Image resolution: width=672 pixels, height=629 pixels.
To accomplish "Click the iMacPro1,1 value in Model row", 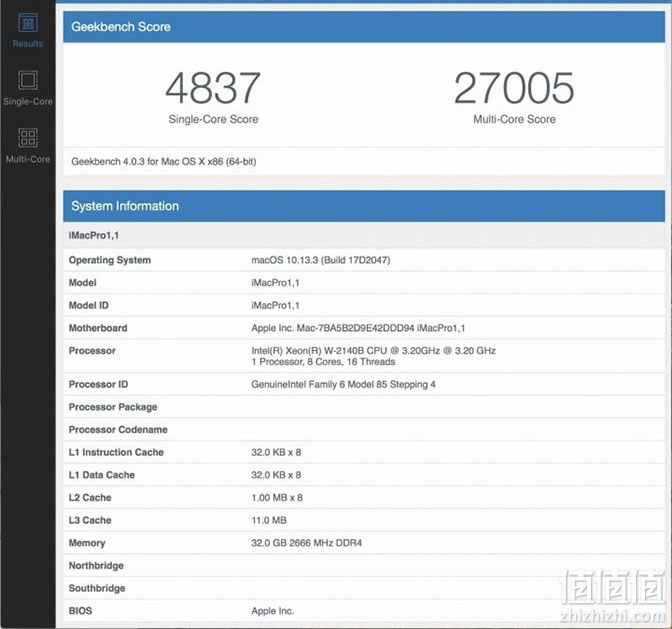I will [275, 283].
